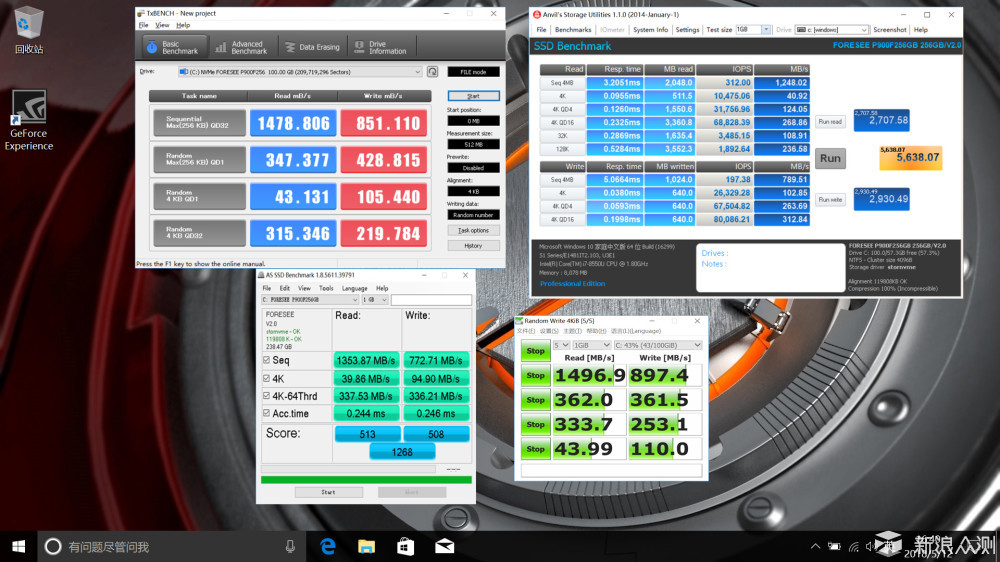Open the Drive Information tab in TxBENCH
Screen dimensions: 1000x562
381,47
